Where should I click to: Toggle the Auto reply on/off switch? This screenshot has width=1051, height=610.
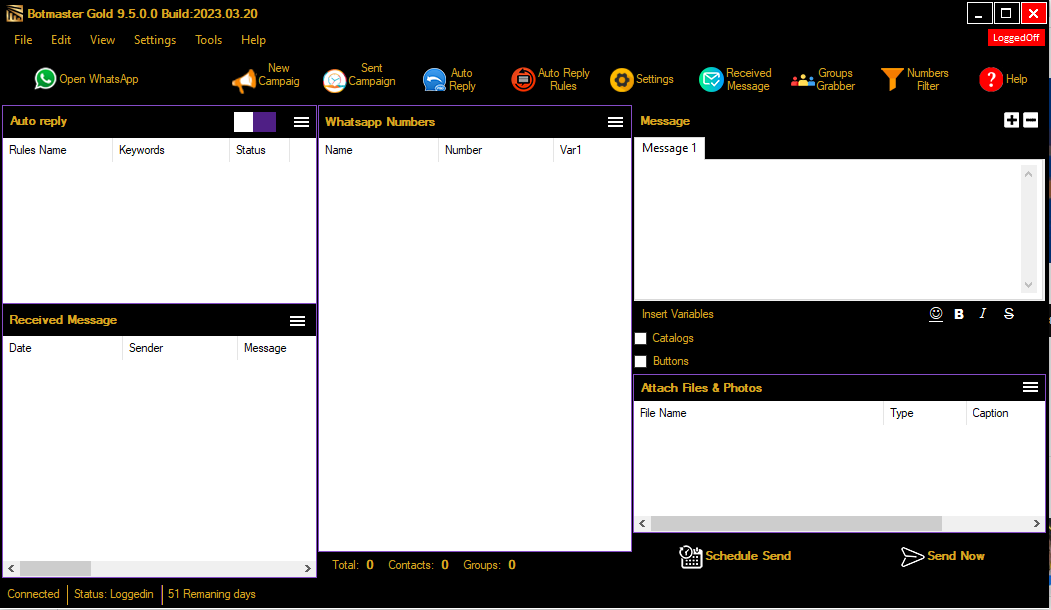point(253,120)
